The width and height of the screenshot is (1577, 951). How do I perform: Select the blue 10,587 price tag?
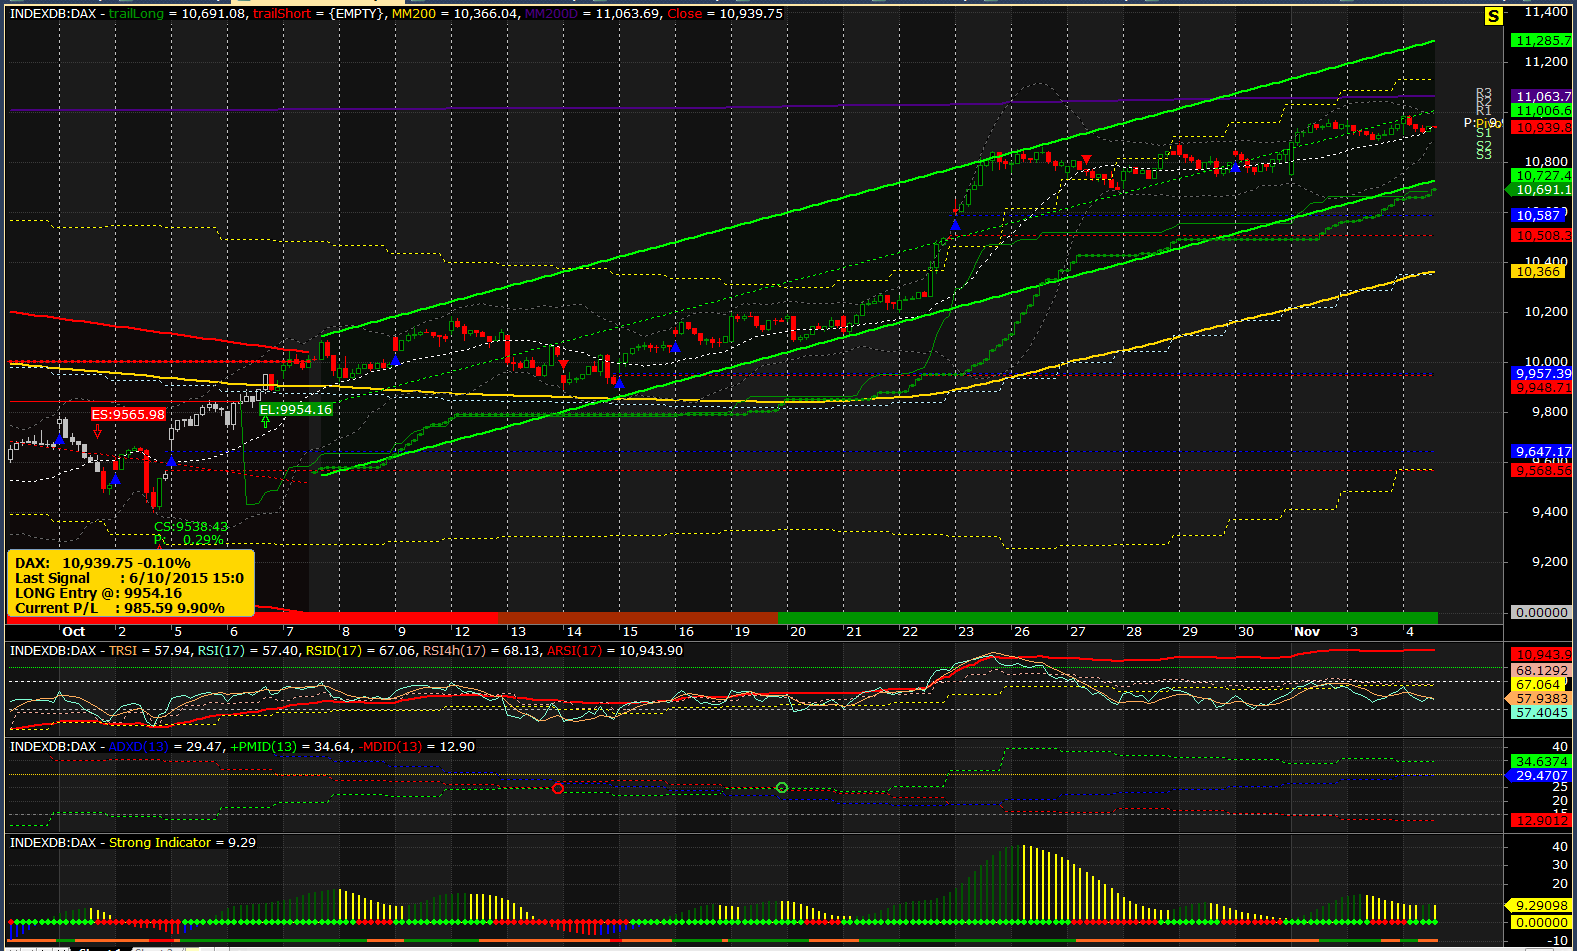[1538, 216]
